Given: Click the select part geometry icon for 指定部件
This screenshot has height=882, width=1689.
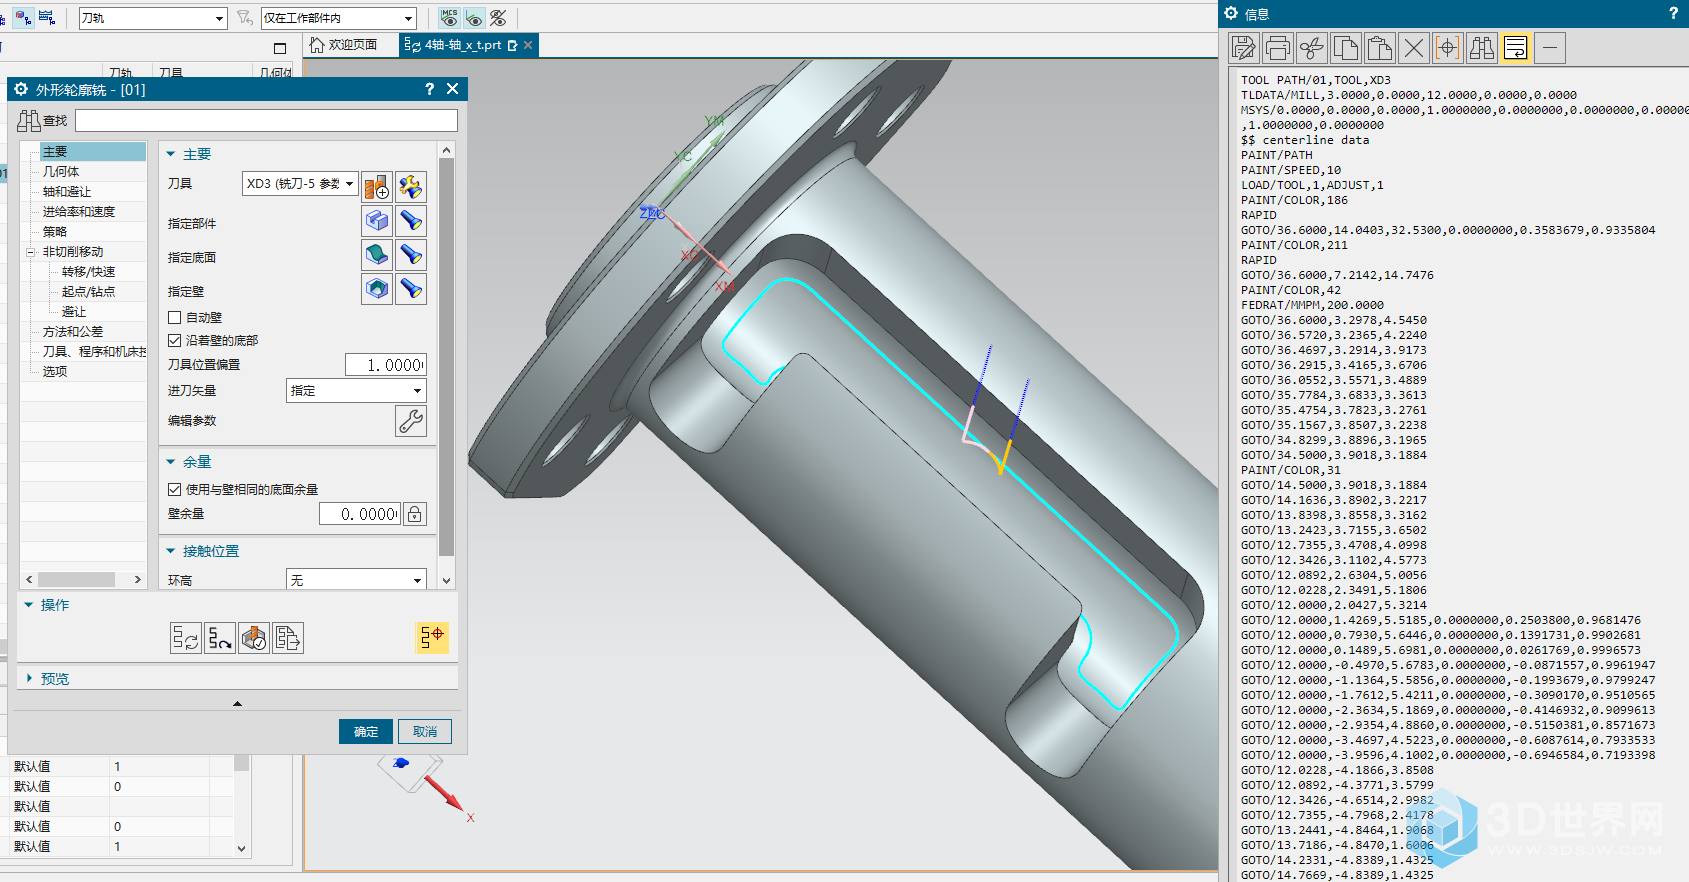Looking at the screenshot, I should pos(377,221).
